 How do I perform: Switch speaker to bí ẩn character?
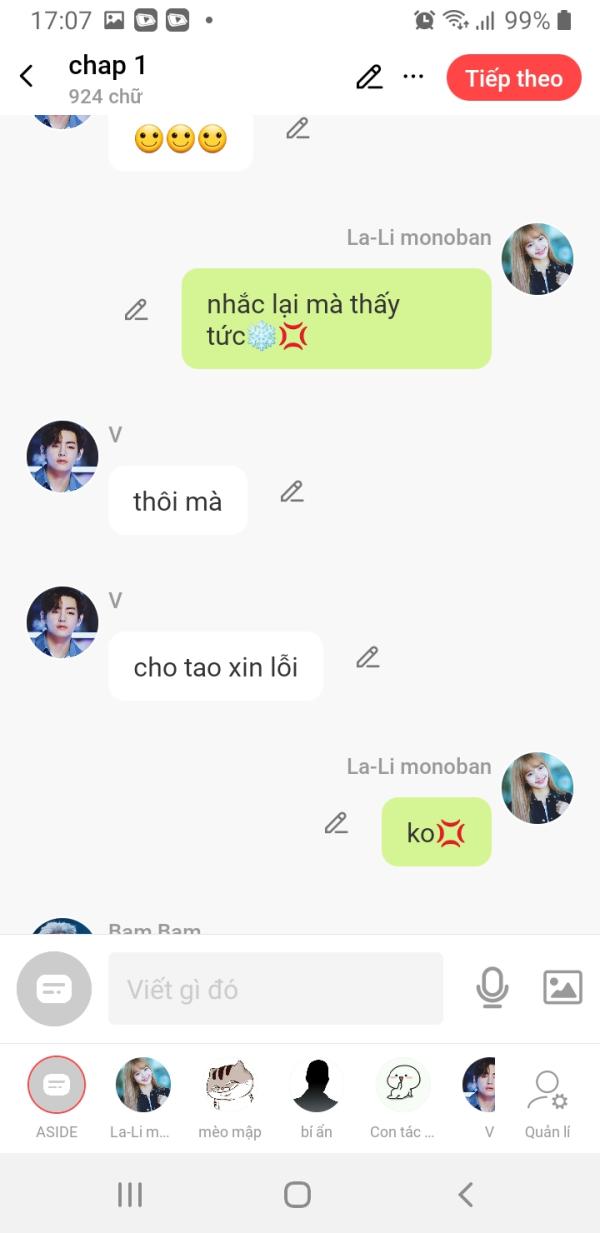(x=316, y=1098)
